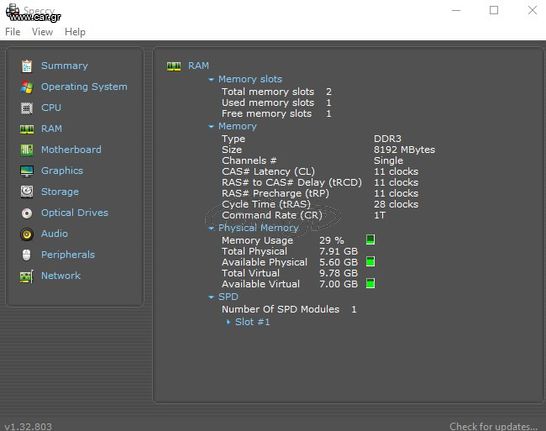Click Check for updates link
Image resolution: width=546 pixels, height=431 pixels.
(493, 426)
